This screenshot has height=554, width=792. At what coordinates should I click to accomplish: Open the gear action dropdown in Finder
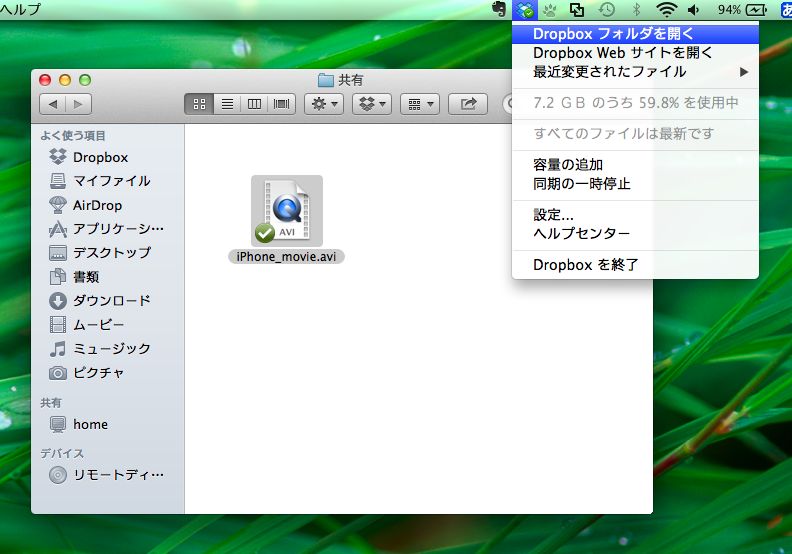(324, 104)
